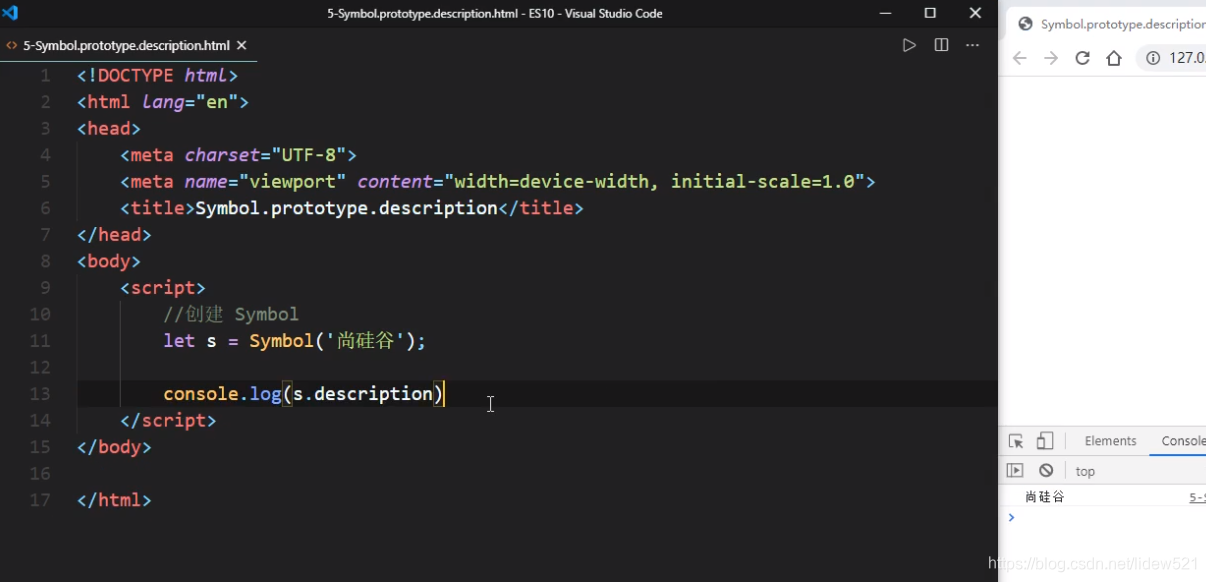The image size is (1206, 582).
Task: Clear the DevTools console
Action: coord(1046,470)
